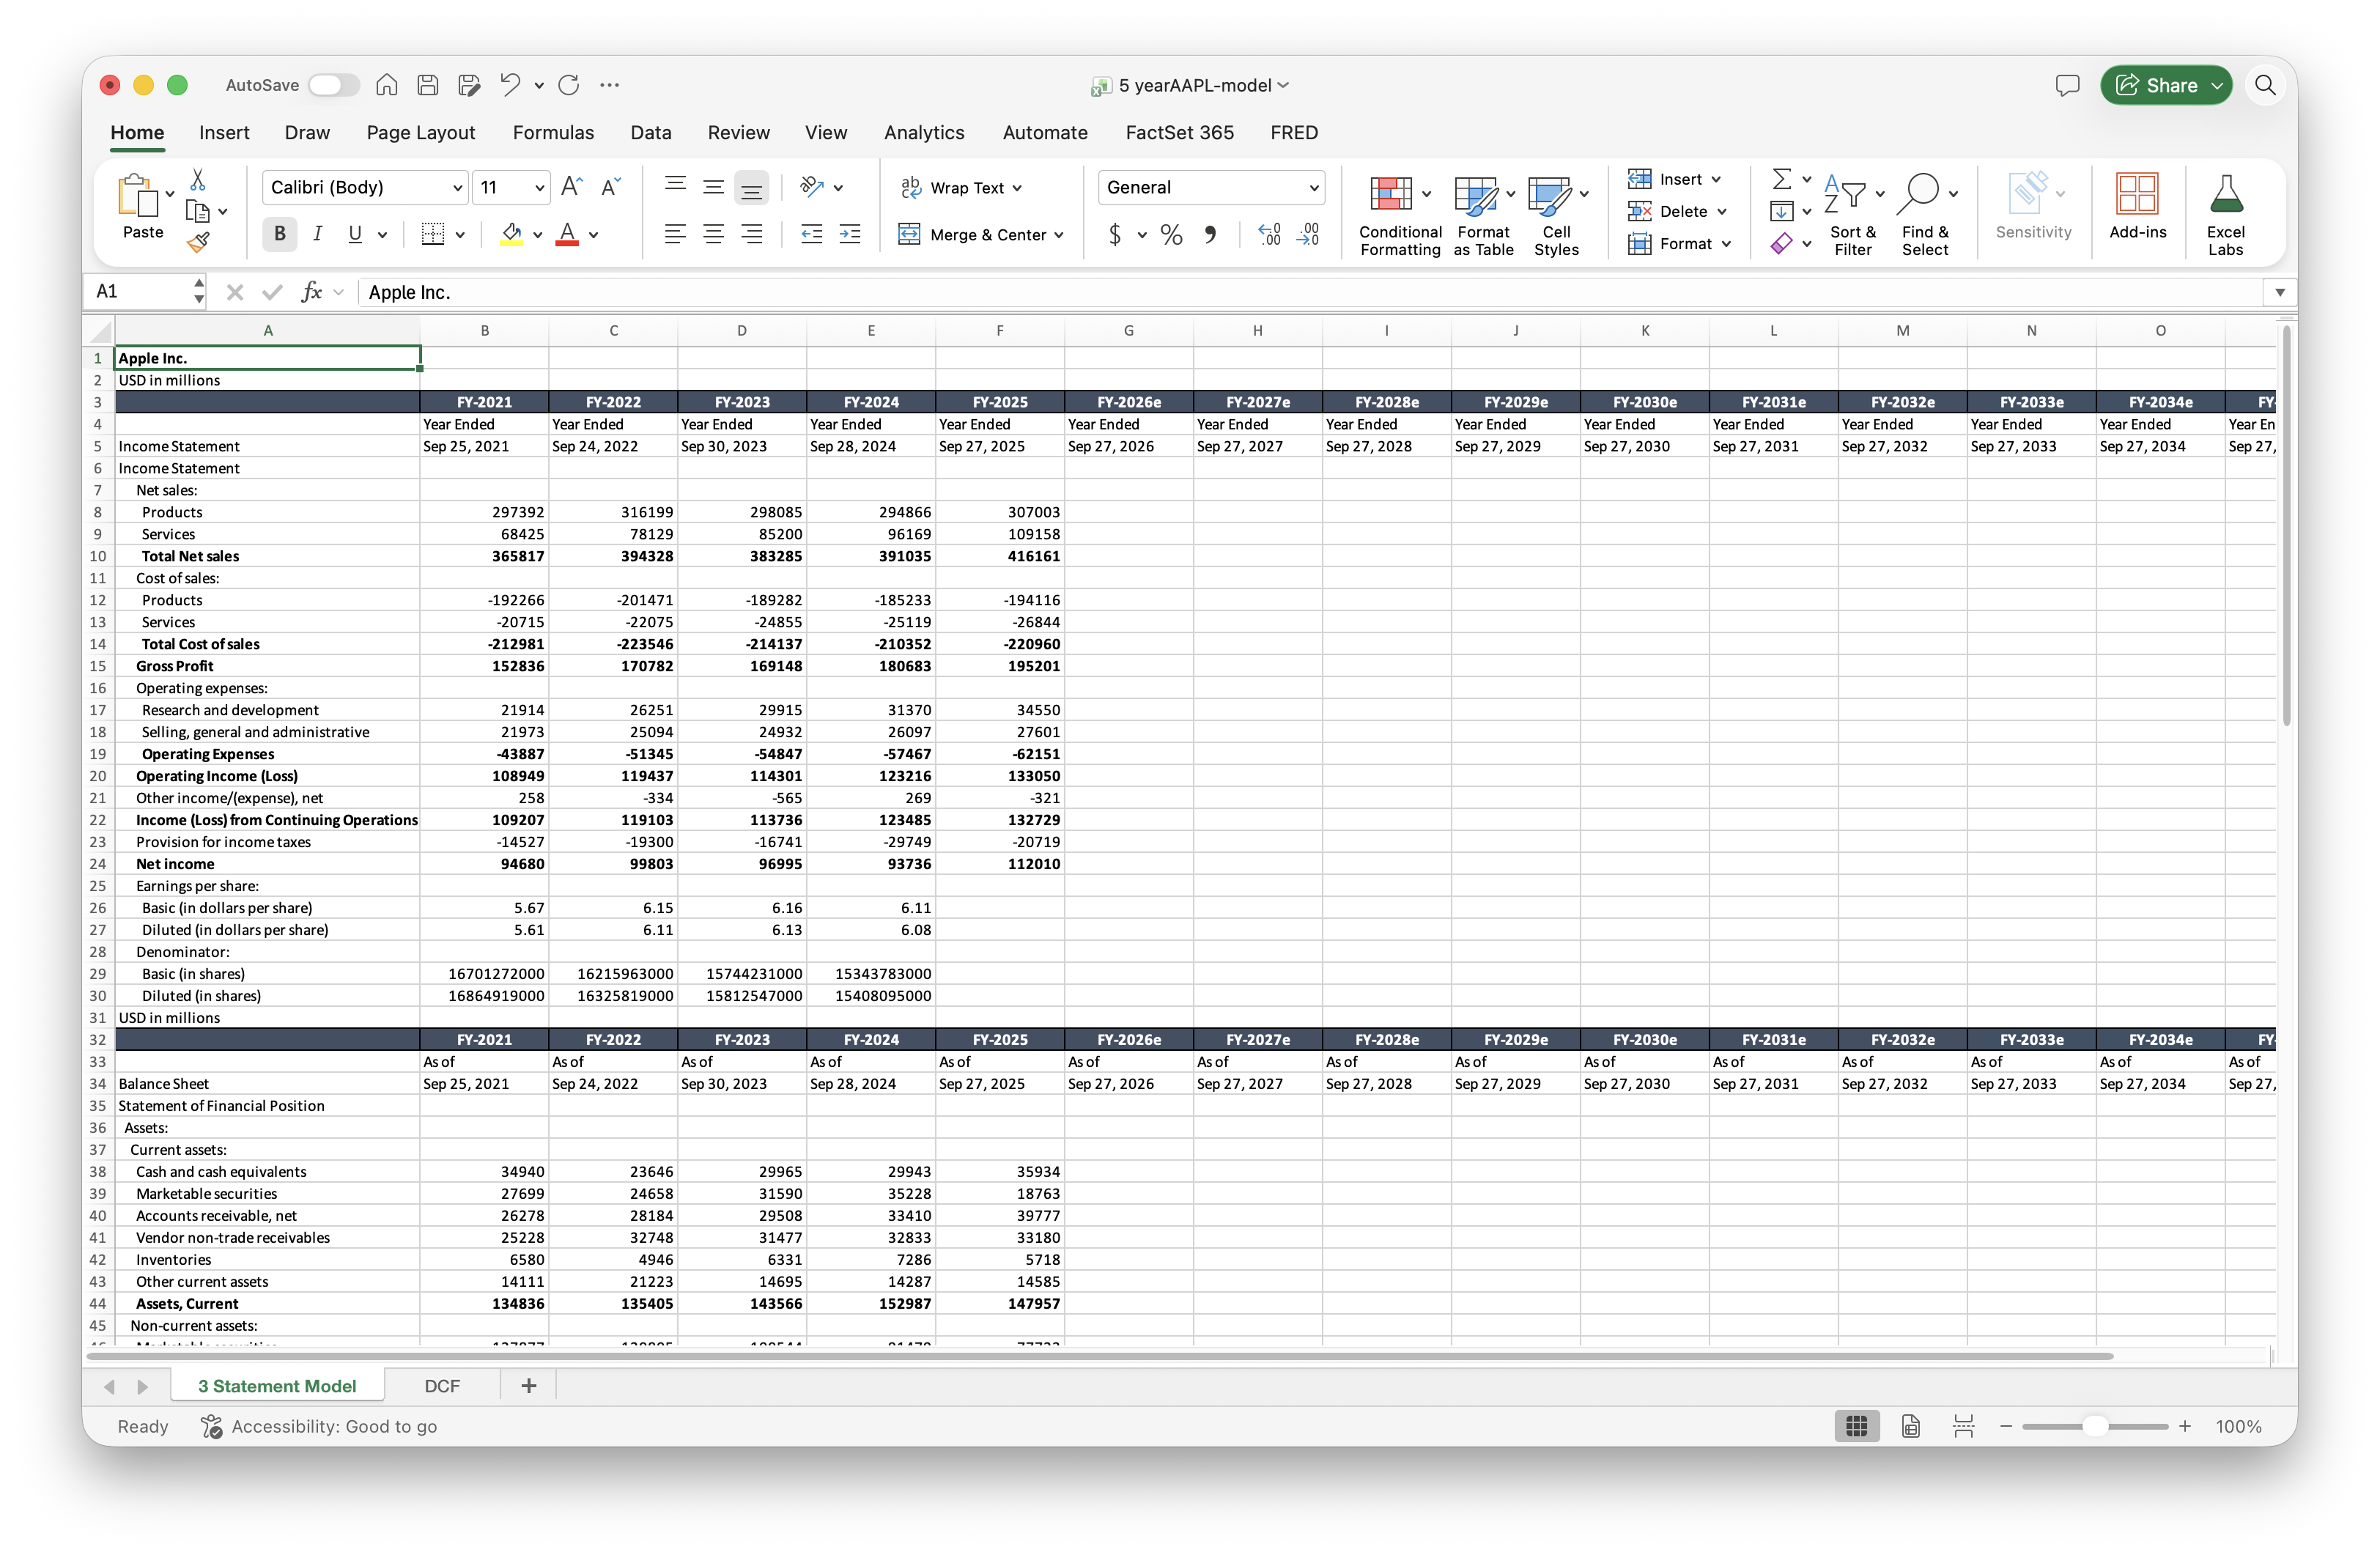Toggle Underline formatting
The image size is (2380, 1555).
point(354,234)
